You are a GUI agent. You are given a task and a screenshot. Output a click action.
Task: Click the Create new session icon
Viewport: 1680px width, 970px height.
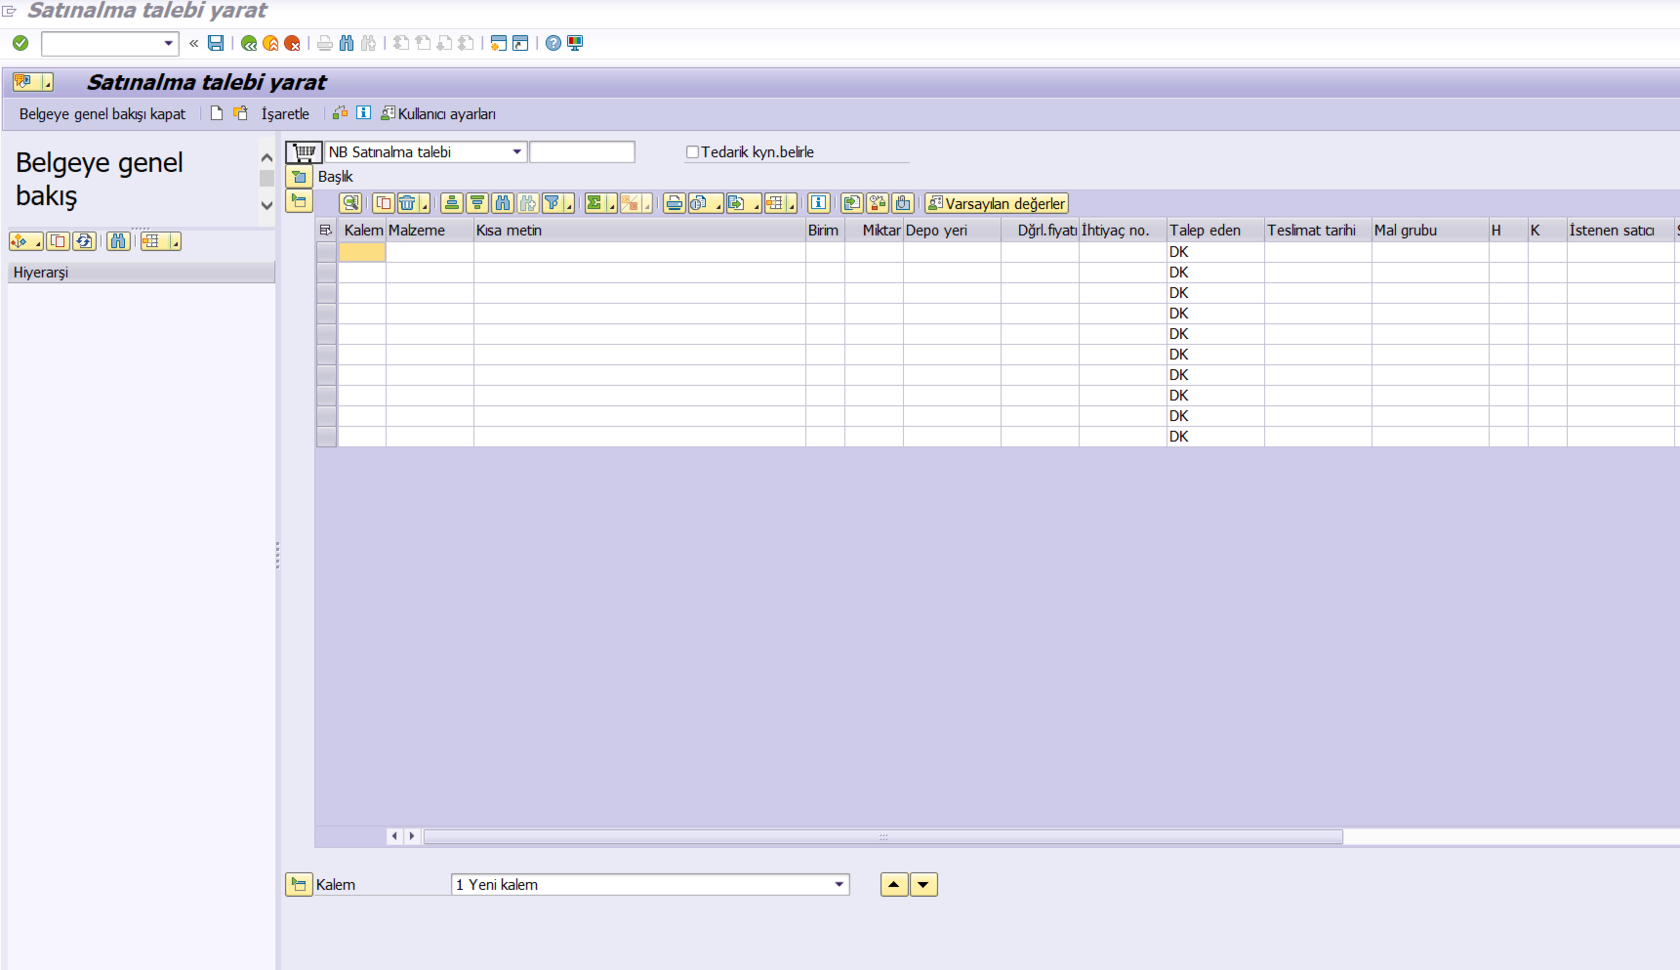click(x=498, y=43)
